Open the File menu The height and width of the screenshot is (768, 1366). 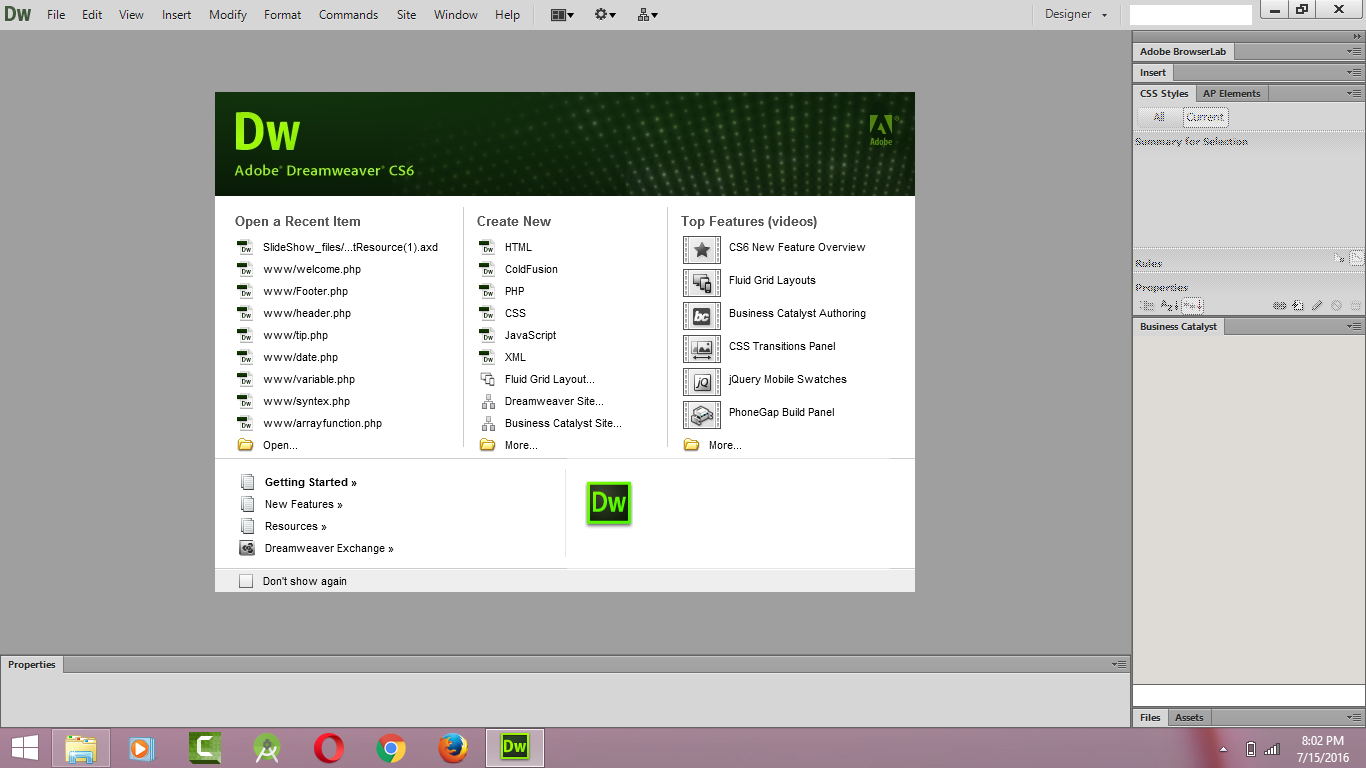(56, 15)
